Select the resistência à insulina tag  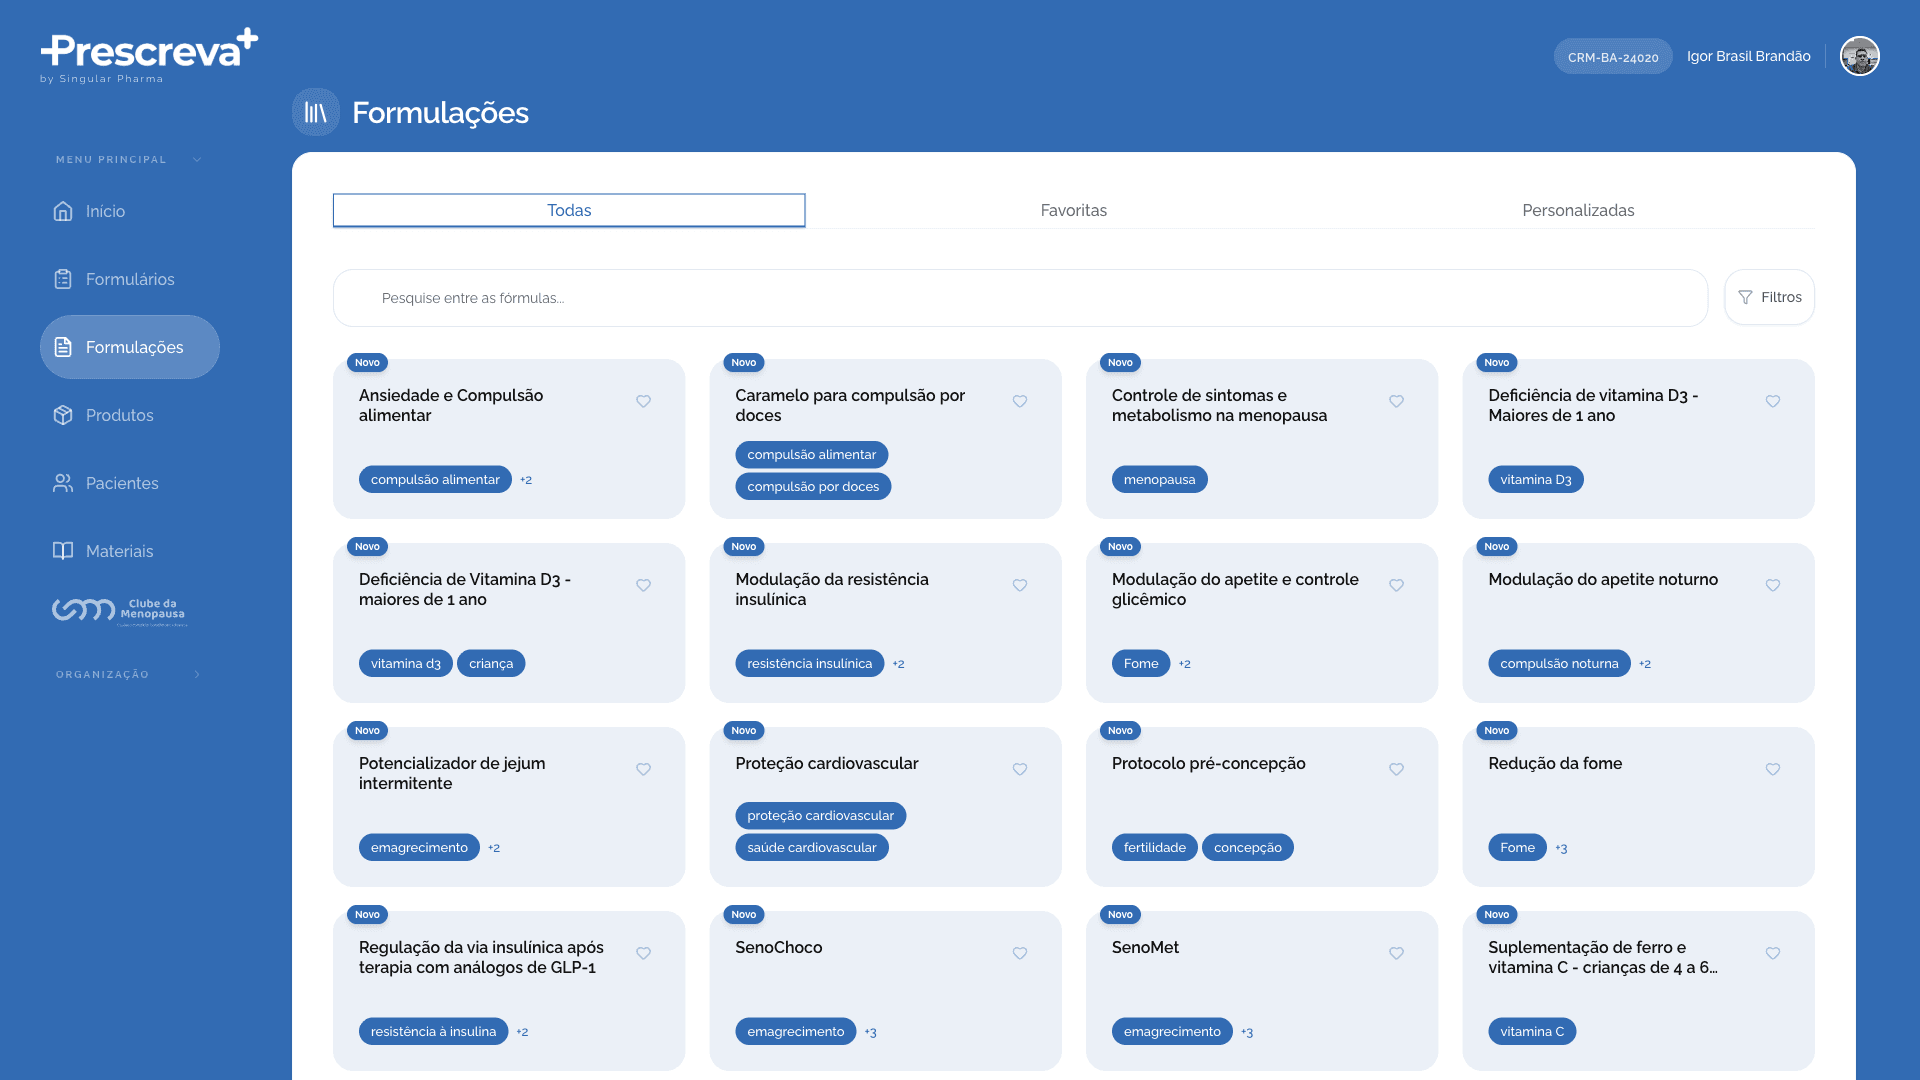click(x=433, y=1031)
